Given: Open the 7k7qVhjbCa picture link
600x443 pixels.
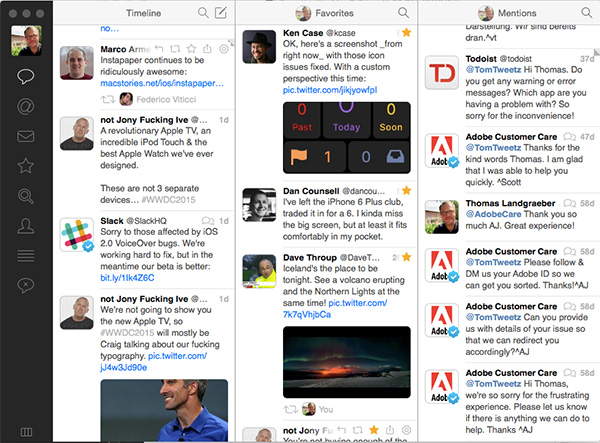Looking at the screenshot, I should [307, 314].
